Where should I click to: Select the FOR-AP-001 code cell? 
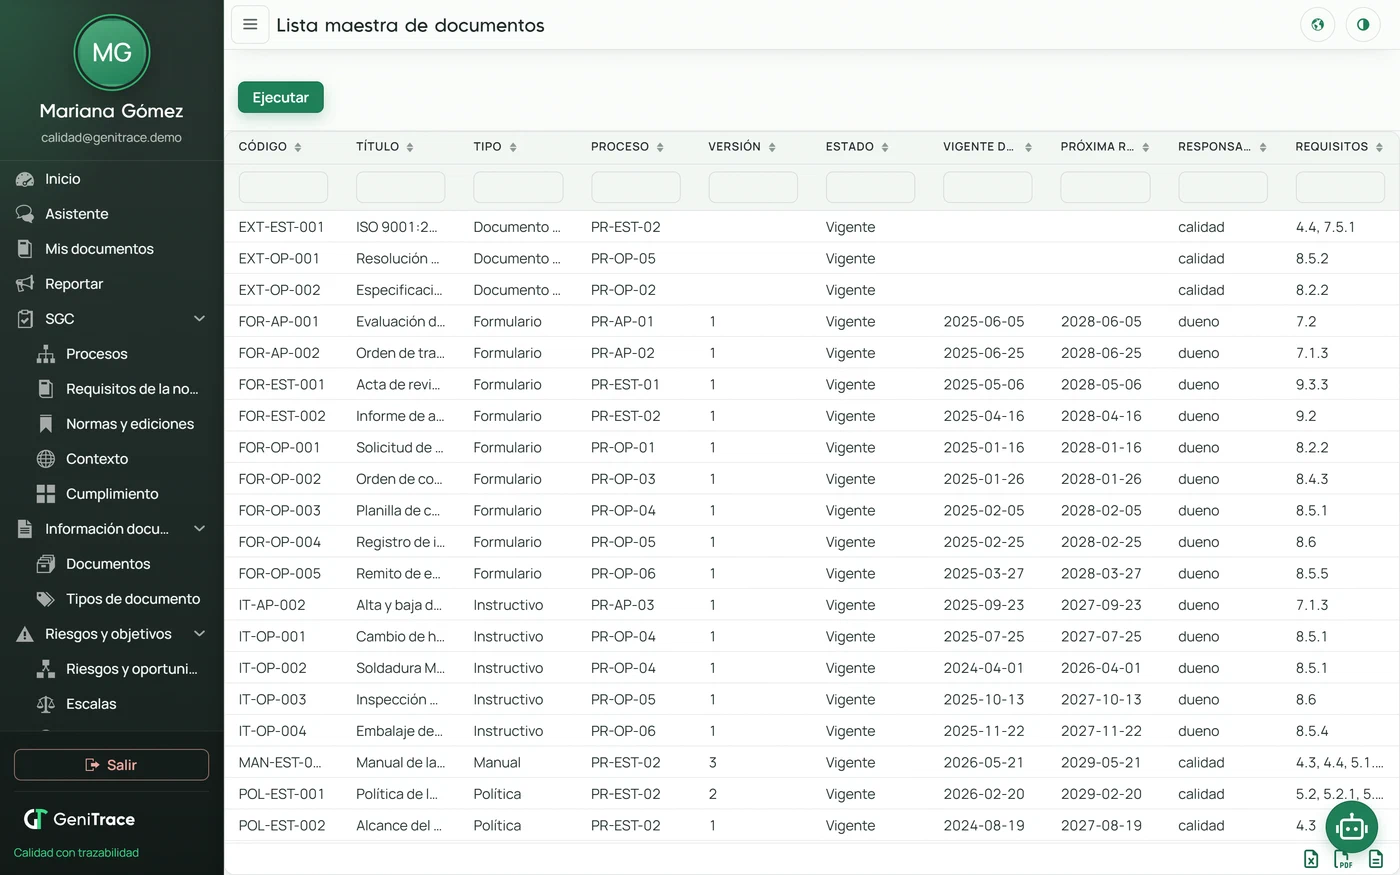[x=279, y=322]
